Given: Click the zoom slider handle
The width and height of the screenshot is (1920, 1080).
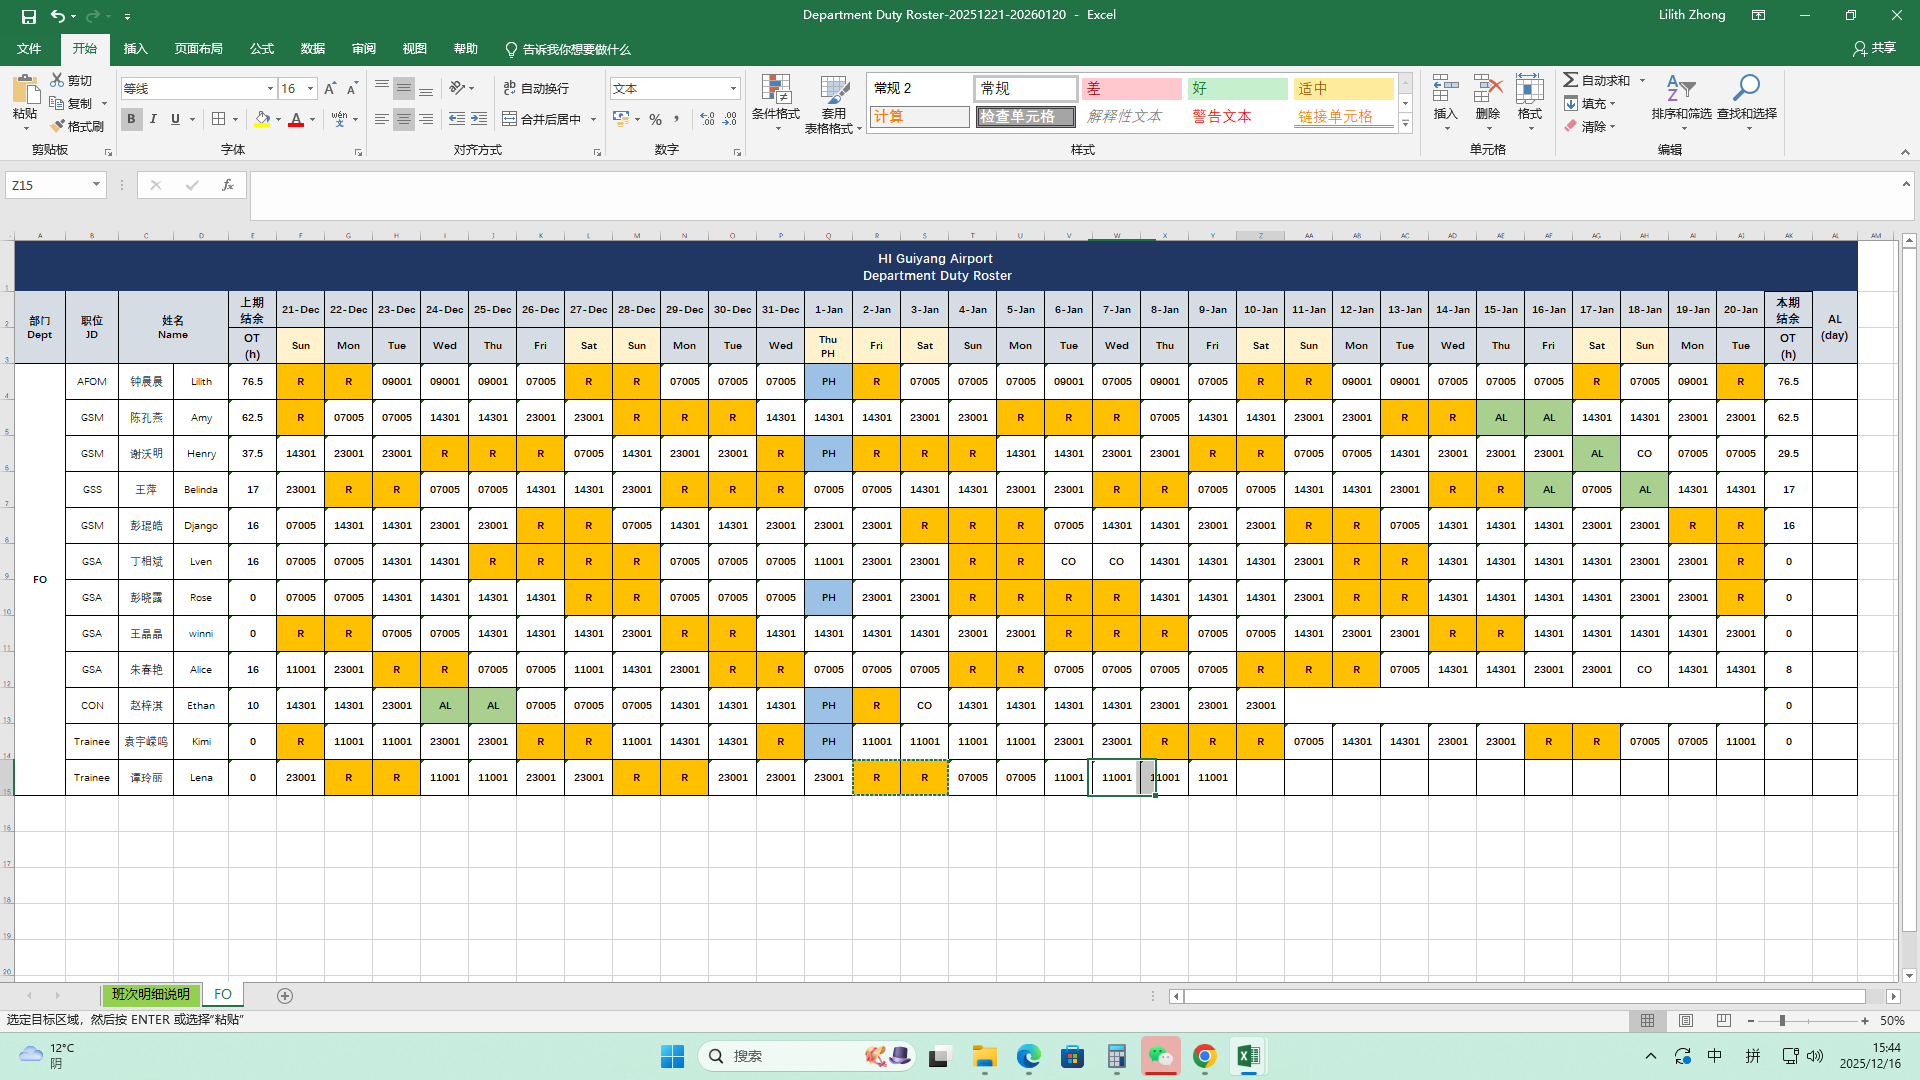Looking at the screenshot, I should coord(1782,1021).
